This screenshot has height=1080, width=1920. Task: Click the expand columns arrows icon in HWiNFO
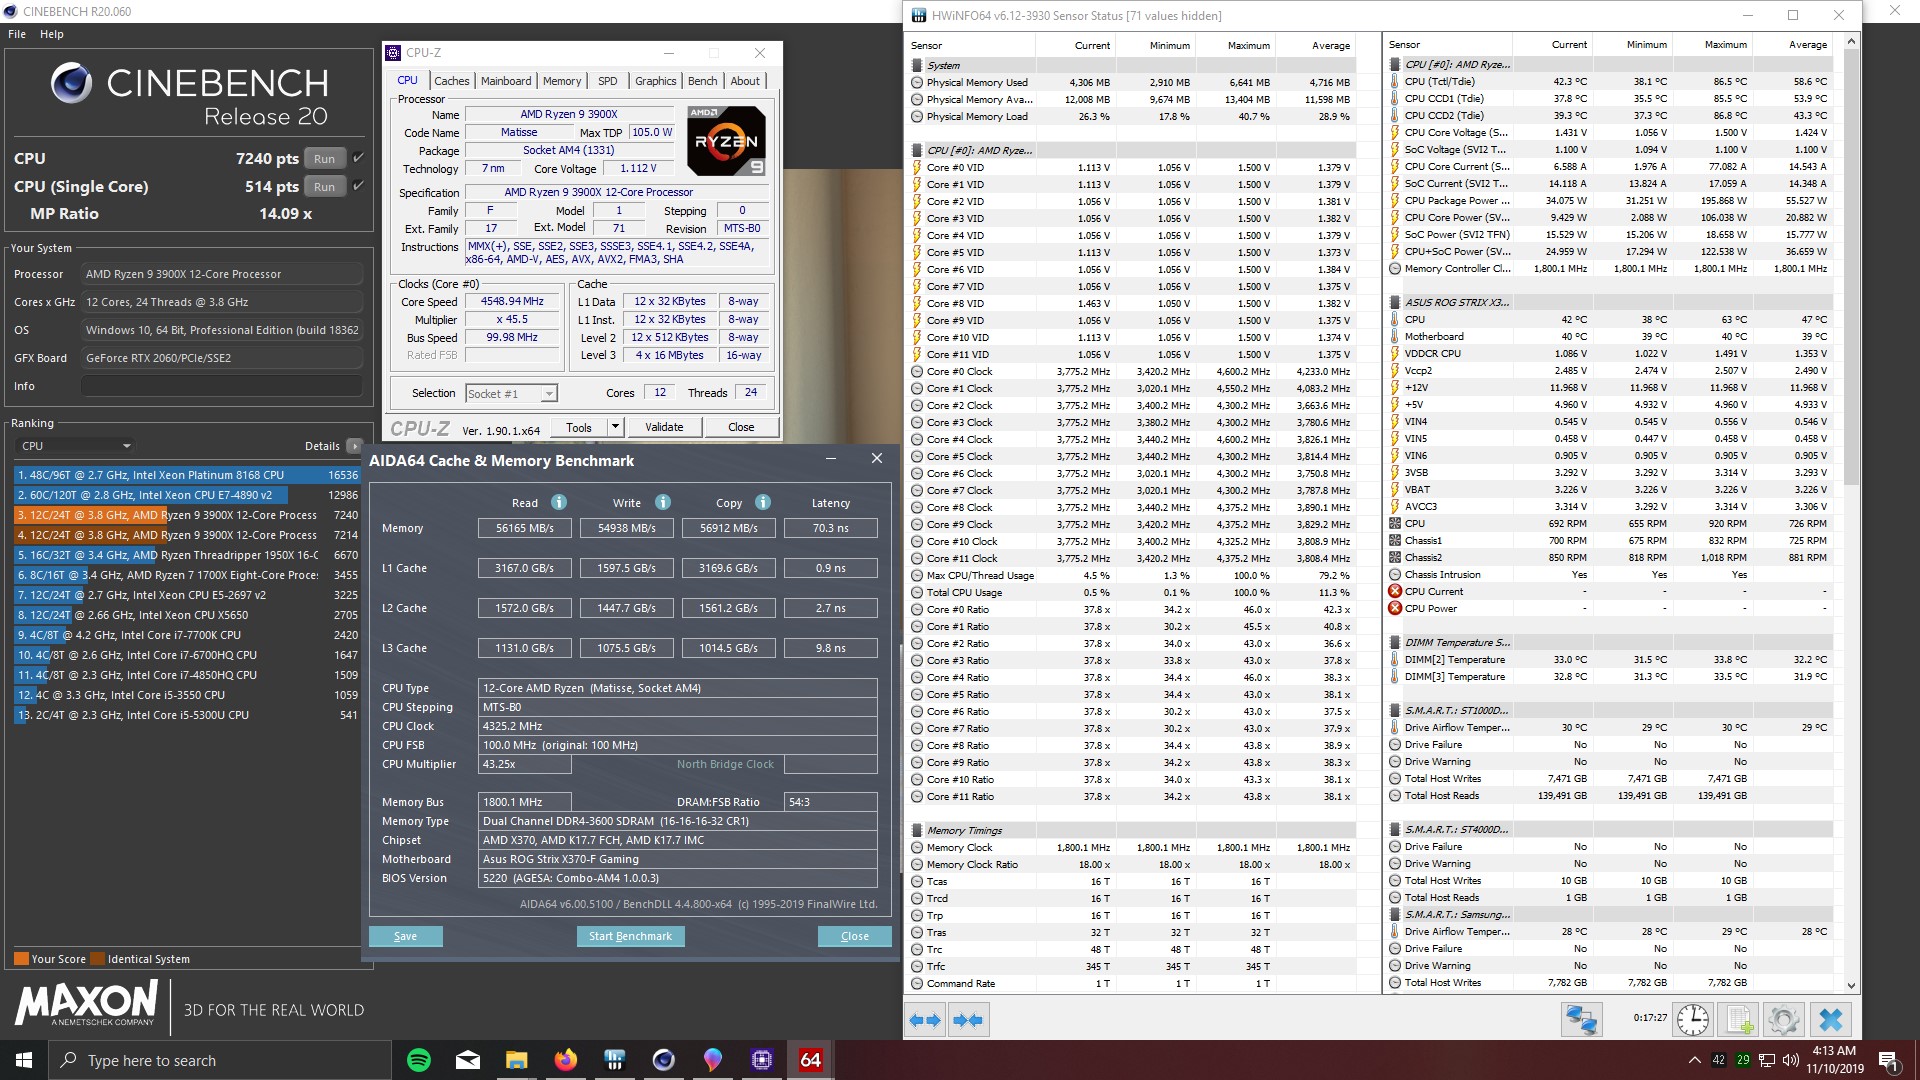925,1020
